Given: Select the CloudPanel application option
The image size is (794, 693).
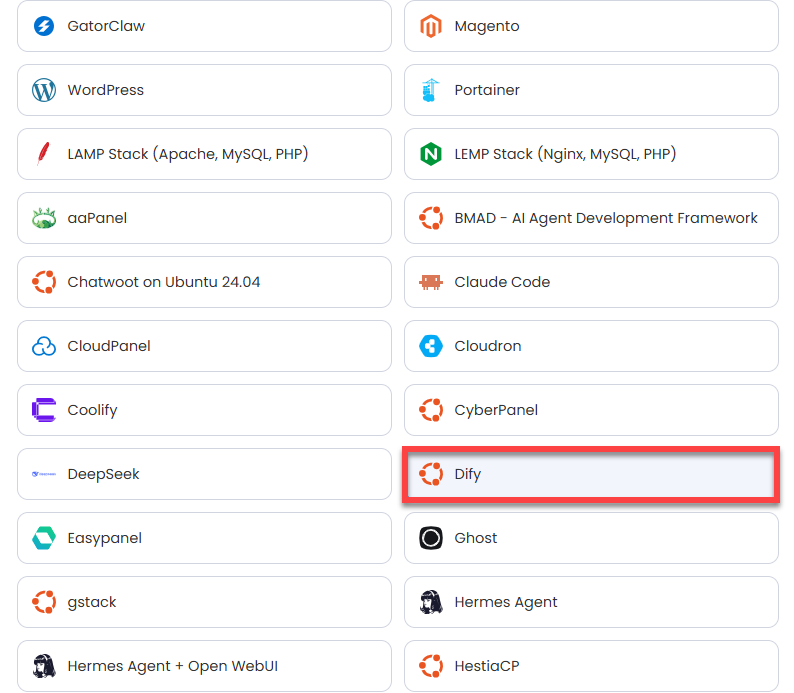Looking at the screenshot, I should [205, 346].
